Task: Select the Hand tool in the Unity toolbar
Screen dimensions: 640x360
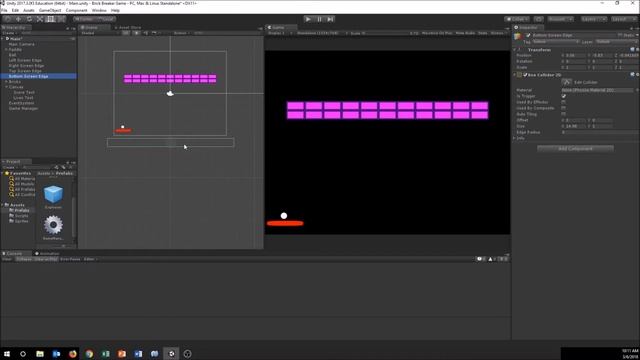Action: 7,19
